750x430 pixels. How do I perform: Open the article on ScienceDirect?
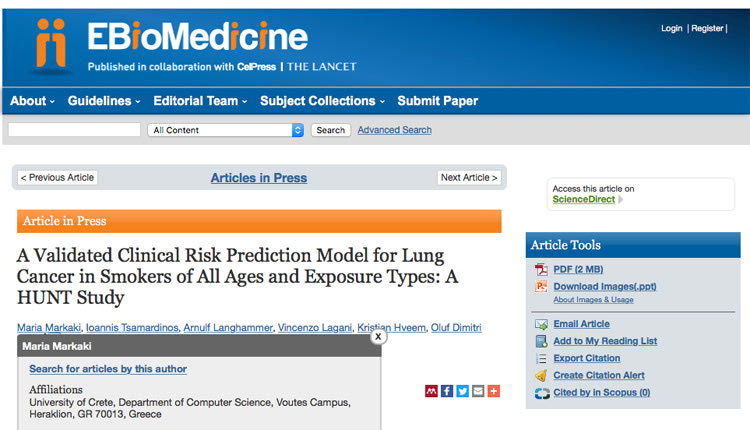coord(584,199)
